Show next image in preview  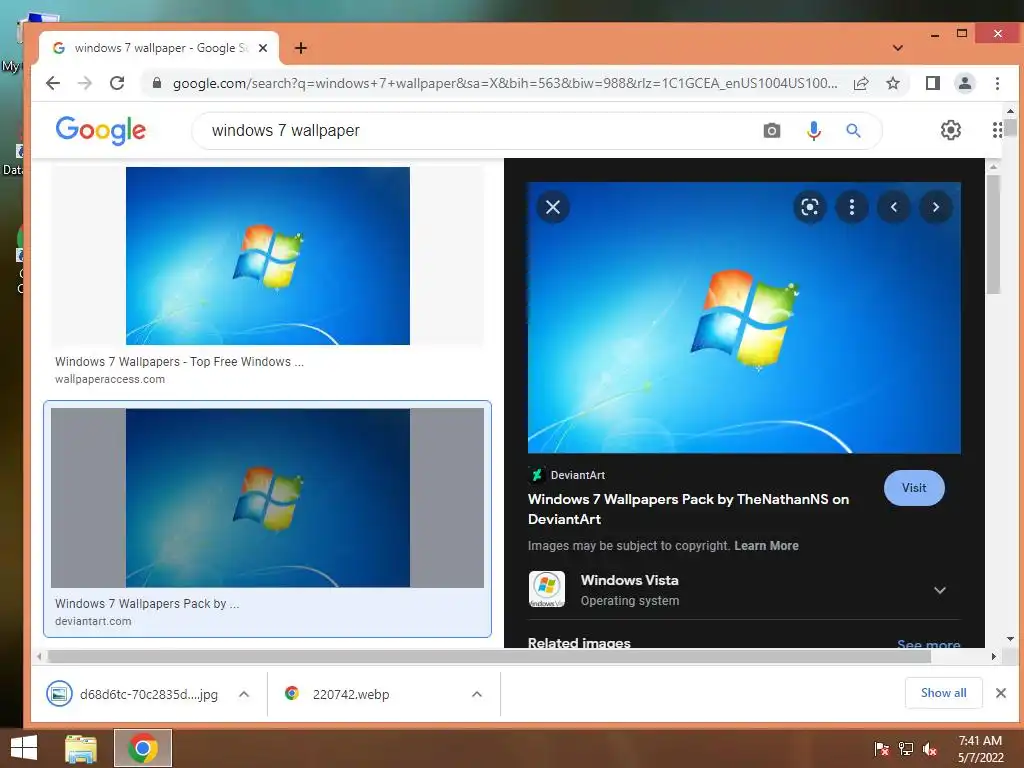936,207
